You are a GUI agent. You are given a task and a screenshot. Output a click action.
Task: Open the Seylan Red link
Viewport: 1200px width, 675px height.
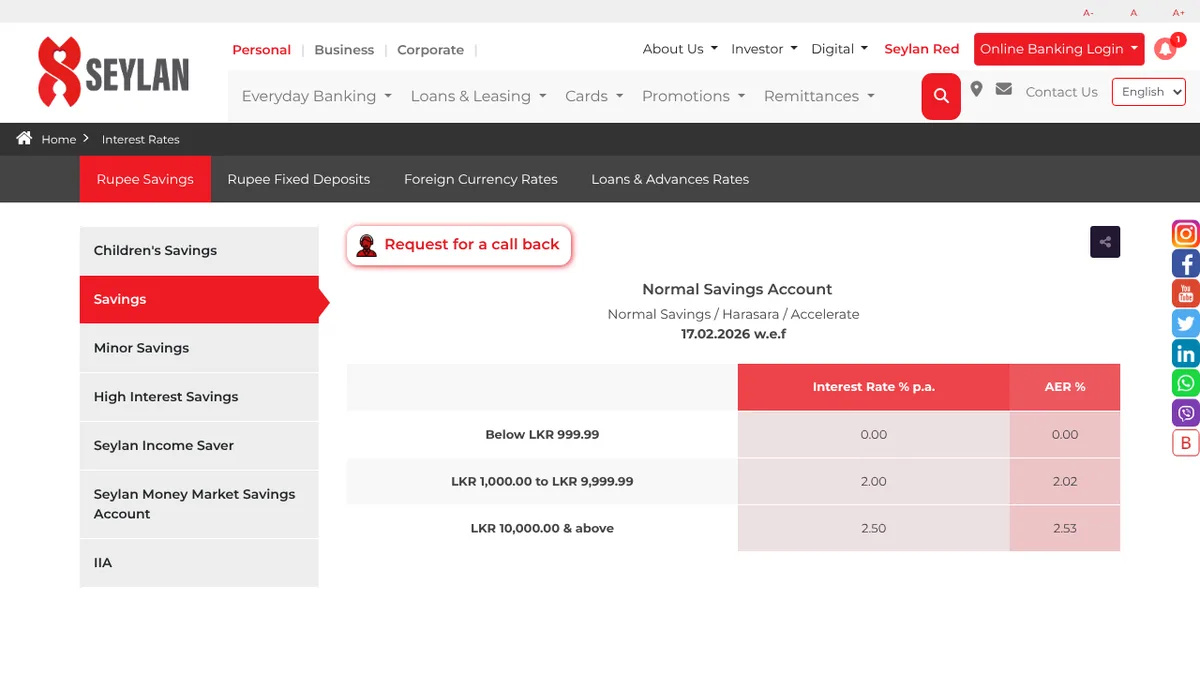[921, 48]
